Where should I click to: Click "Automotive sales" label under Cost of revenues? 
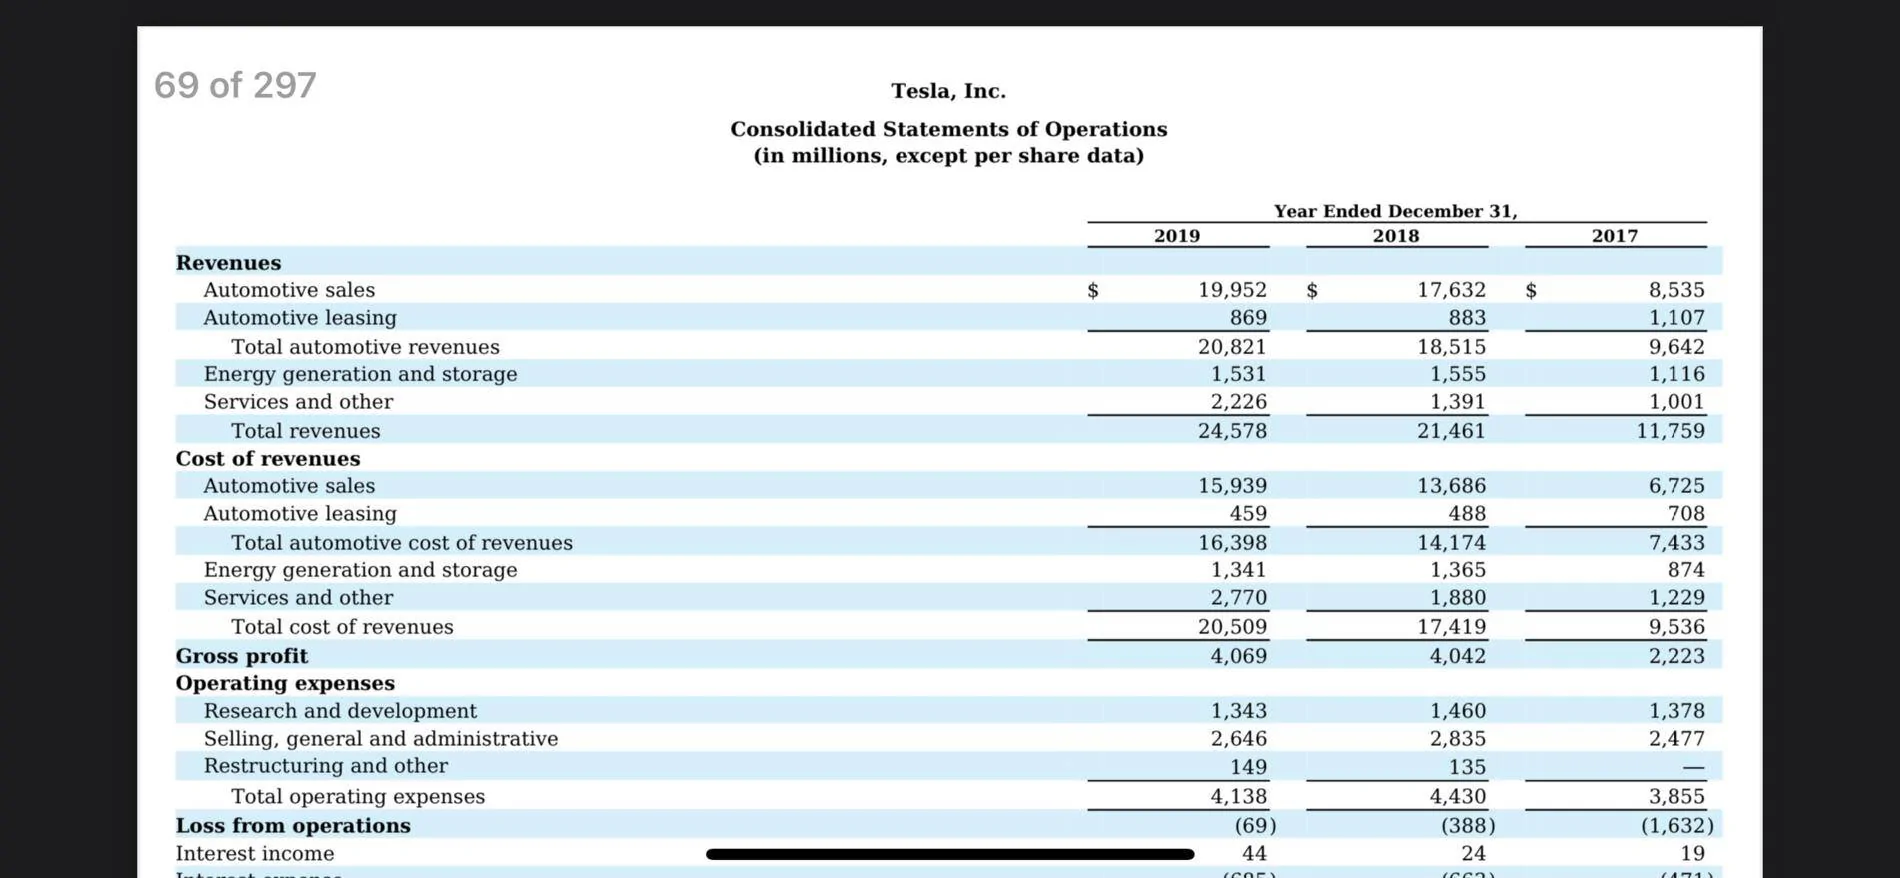pos(289,486)
